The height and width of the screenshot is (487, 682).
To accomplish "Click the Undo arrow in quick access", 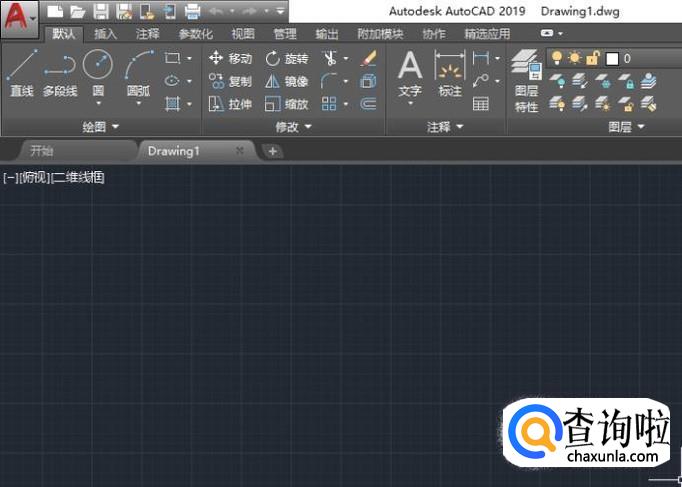I will point(216,11).
